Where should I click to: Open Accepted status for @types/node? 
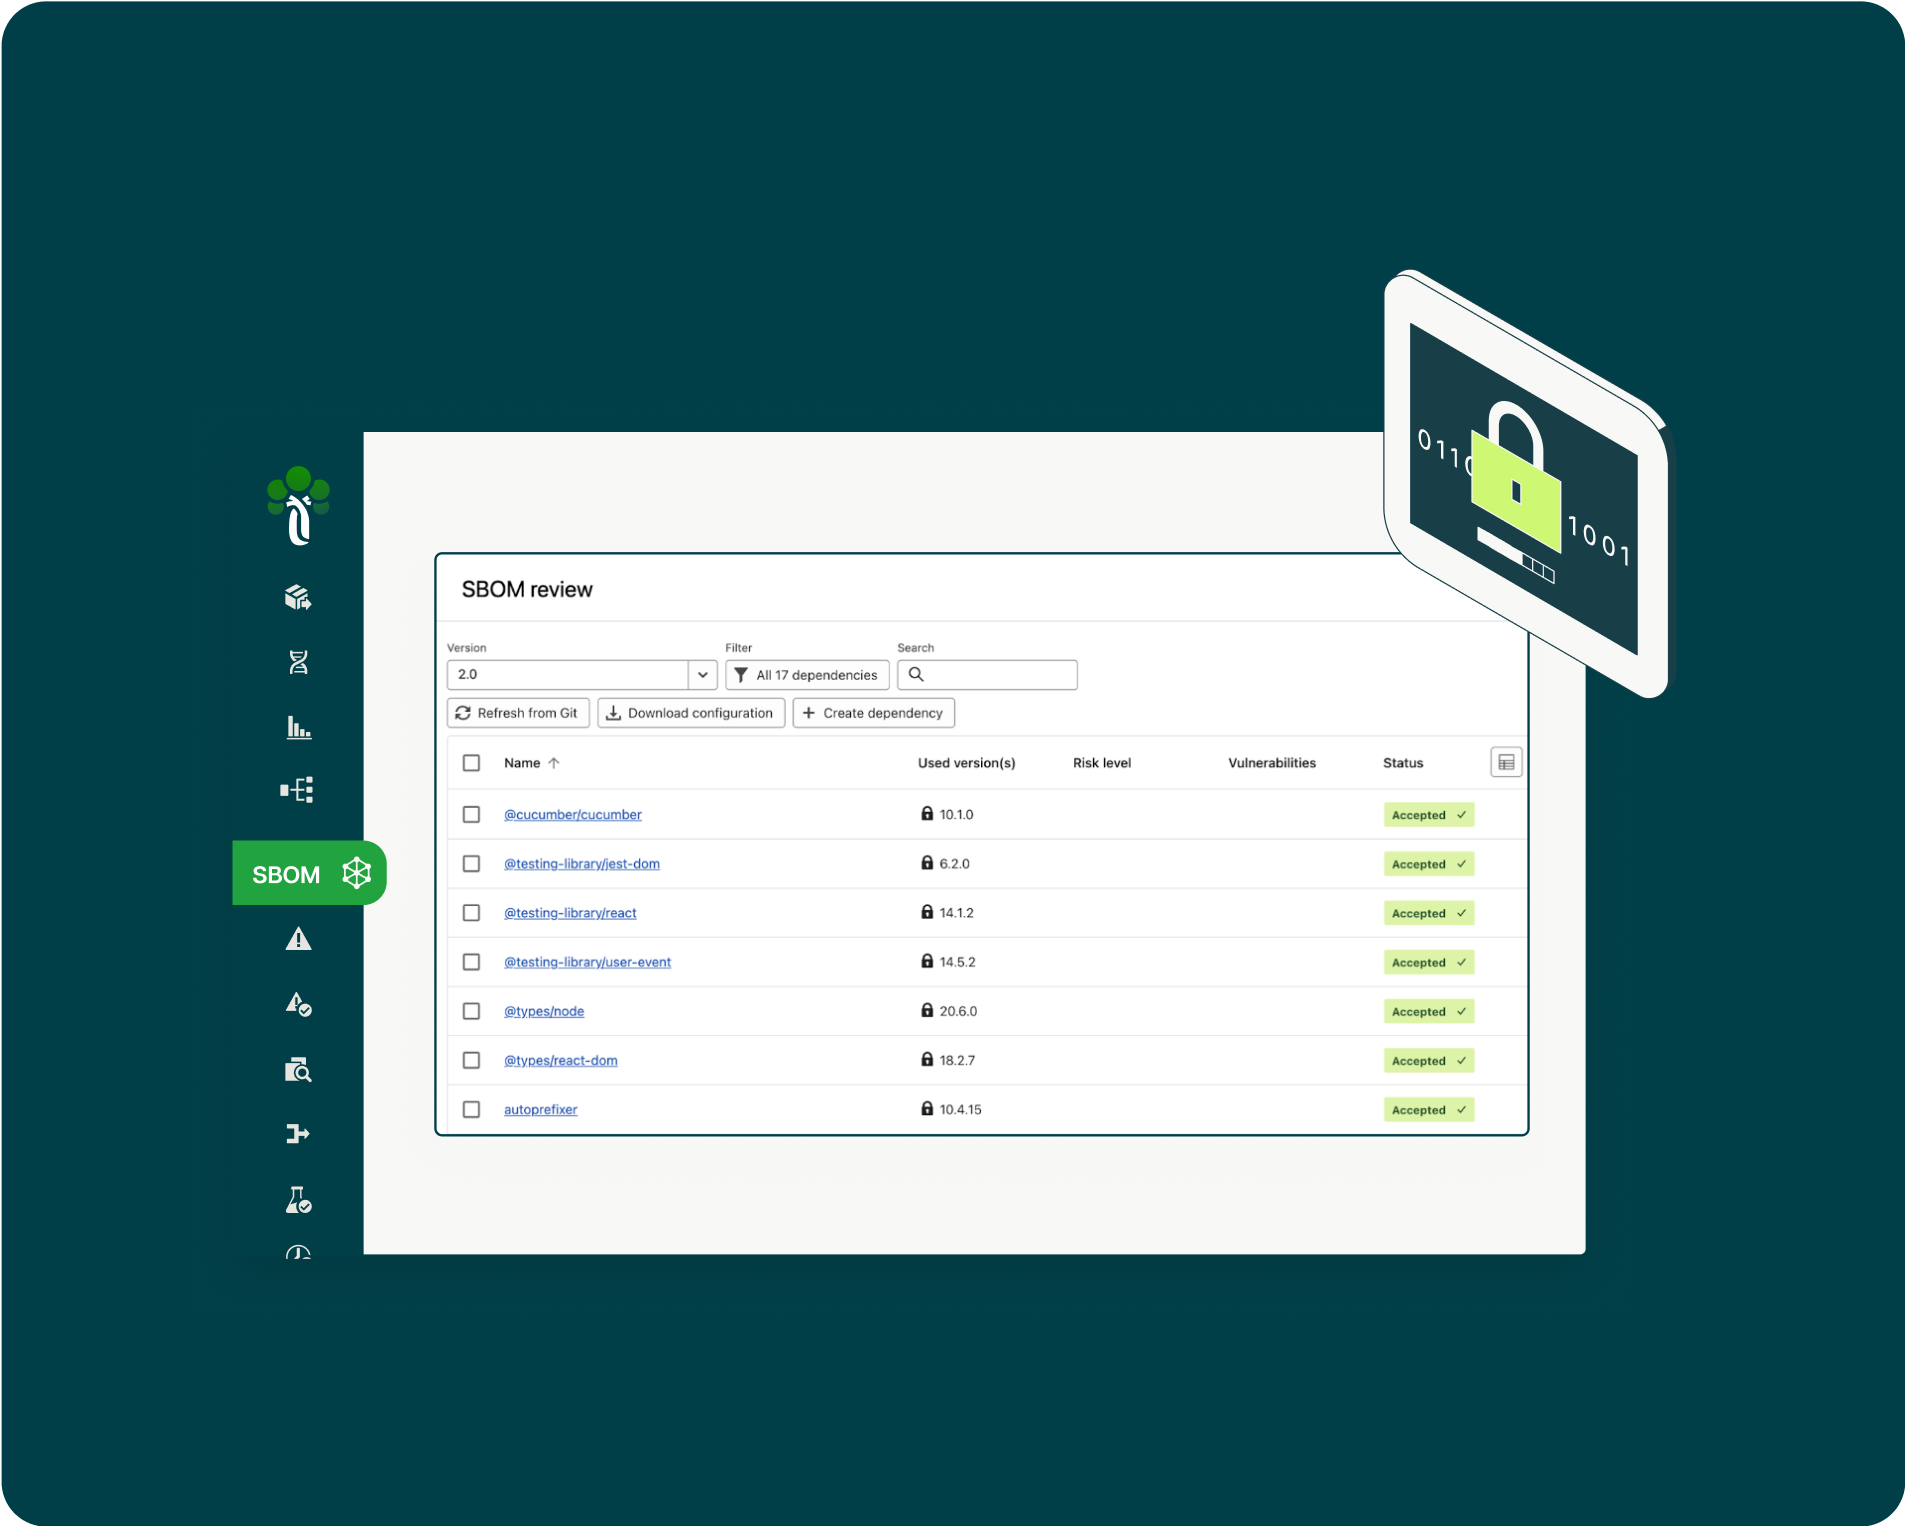1428,1012
